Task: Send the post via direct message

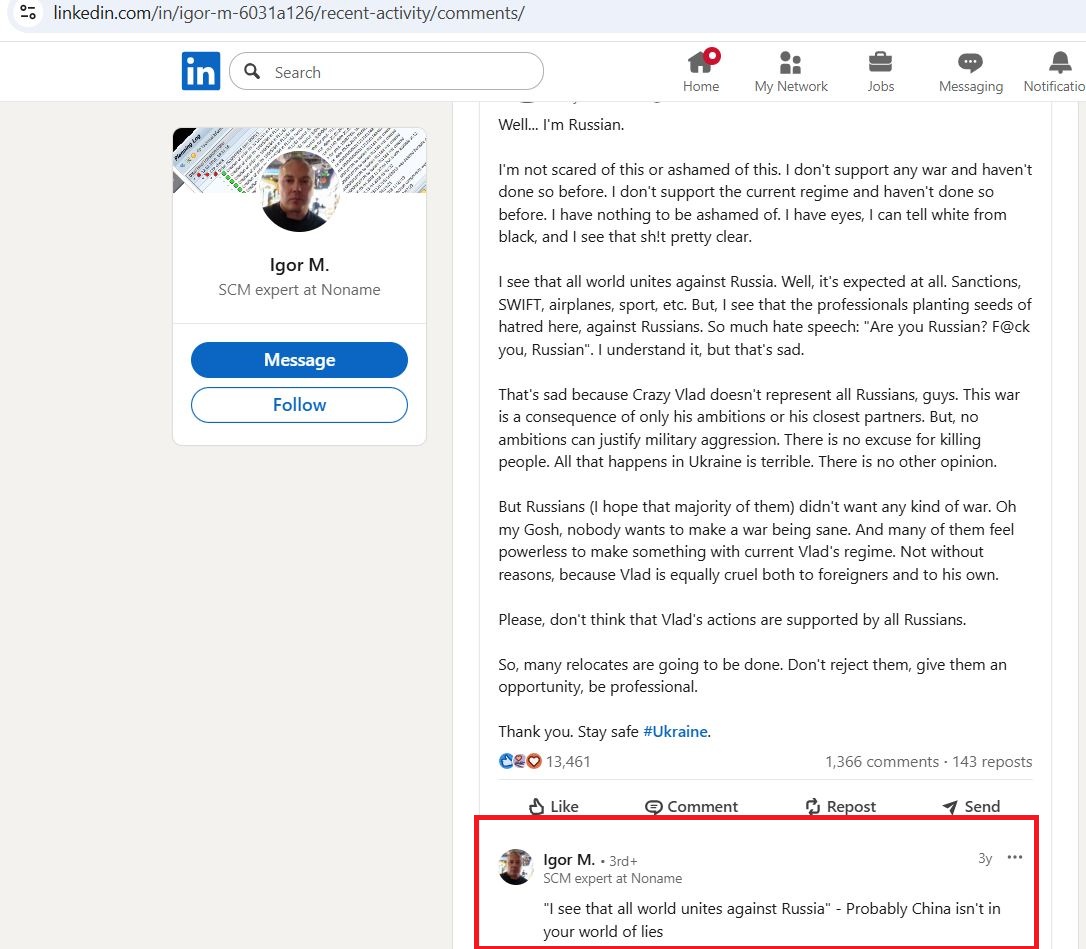Action: 970,806
